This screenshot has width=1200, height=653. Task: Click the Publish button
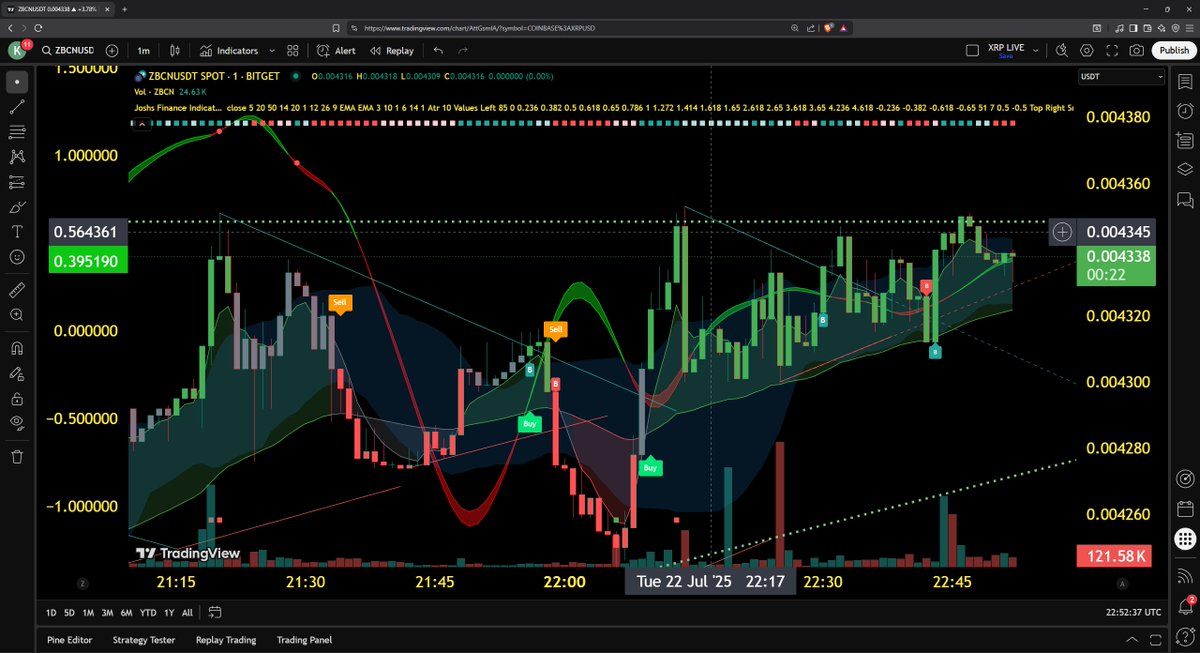[1172, 50]
